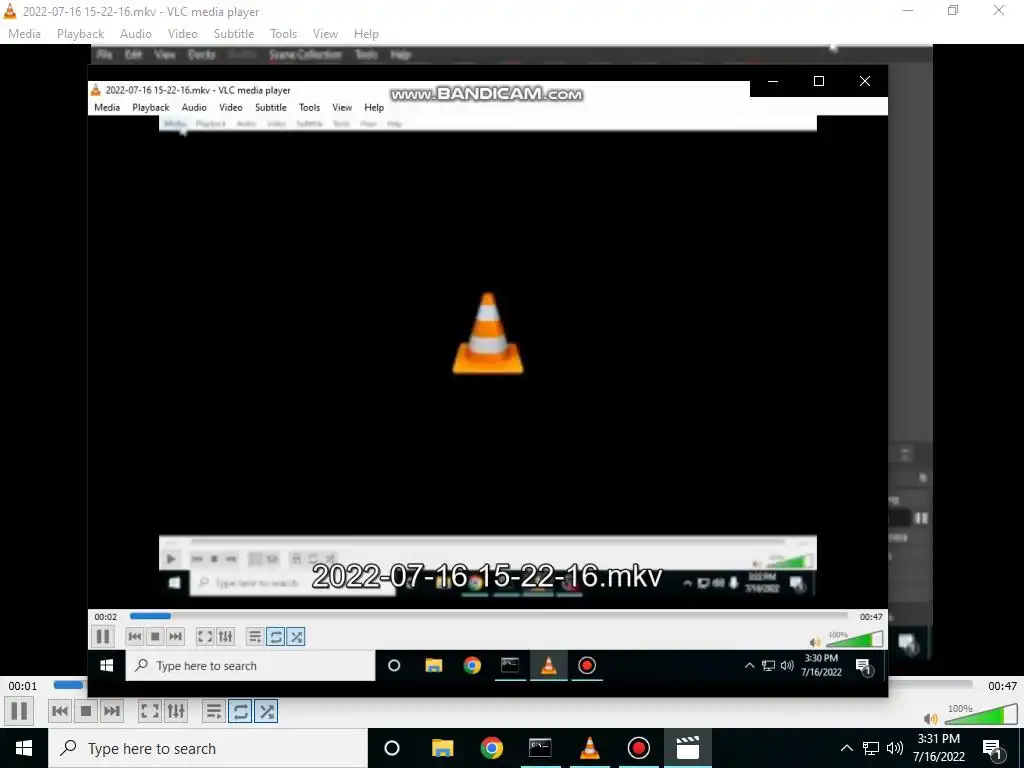
Task: Click Playback menu in recorded inner VLC window
Action: pos(151,107)
